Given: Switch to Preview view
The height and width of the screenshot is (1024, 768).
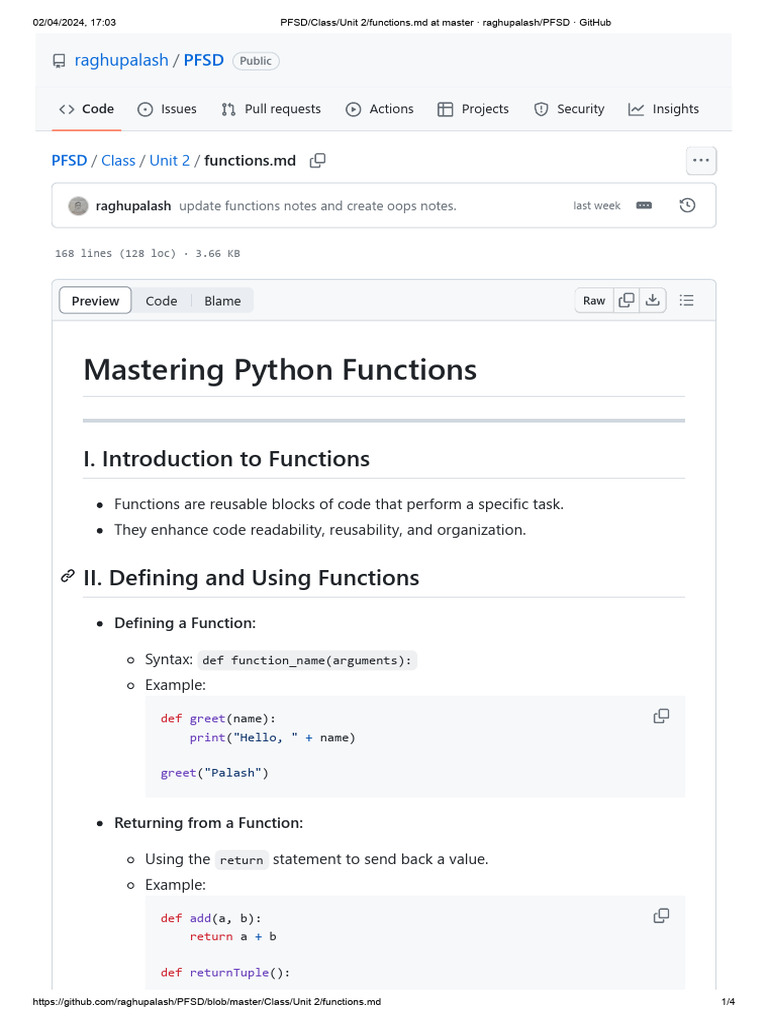Looking at the screenshot, I should coord(95,301).
